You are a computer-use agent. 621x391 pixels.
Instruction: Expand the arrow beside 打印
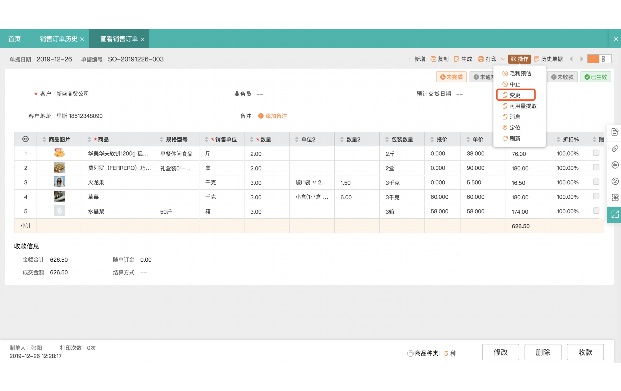click(x=502, y=59)
